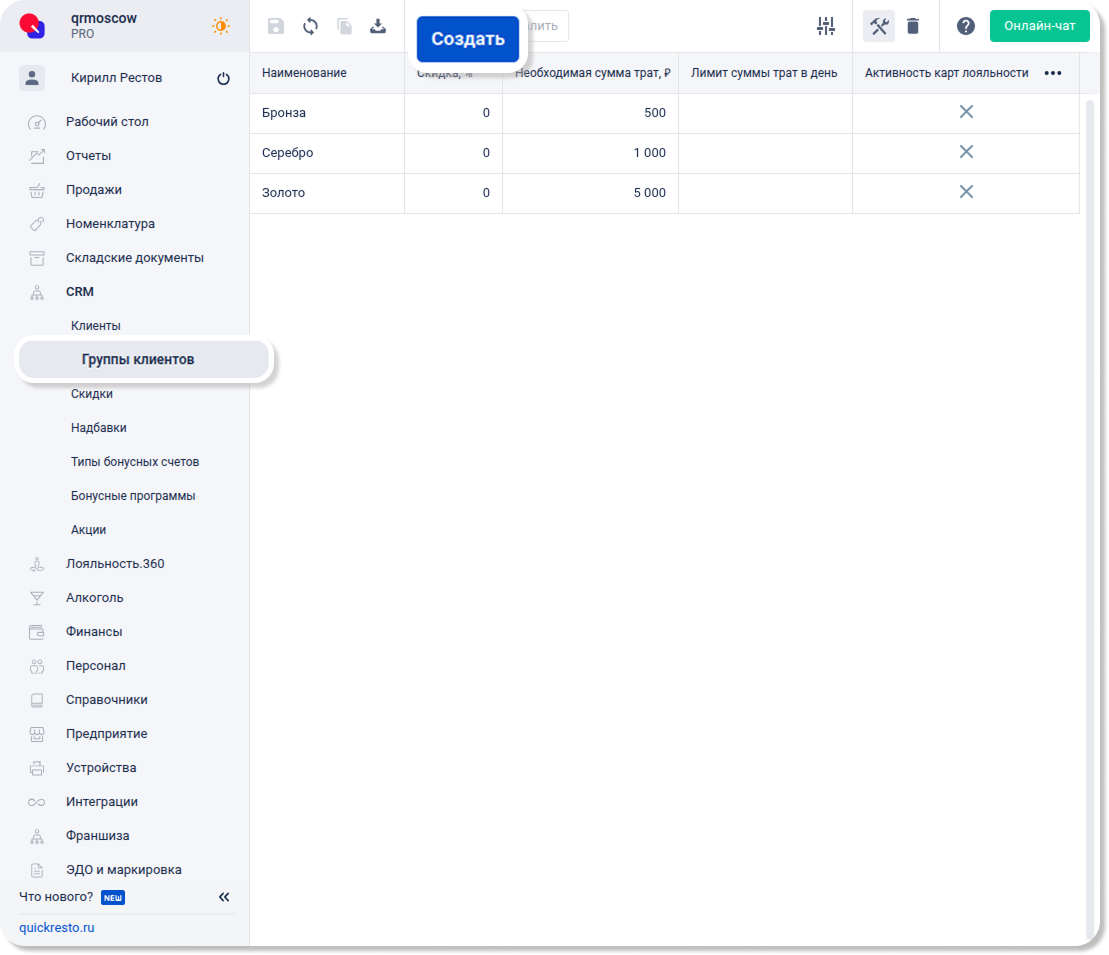This screenshot has width=1109, height=955.
Task: Select Скидки in the CRM submenu
Action: [x=92, y=394]
